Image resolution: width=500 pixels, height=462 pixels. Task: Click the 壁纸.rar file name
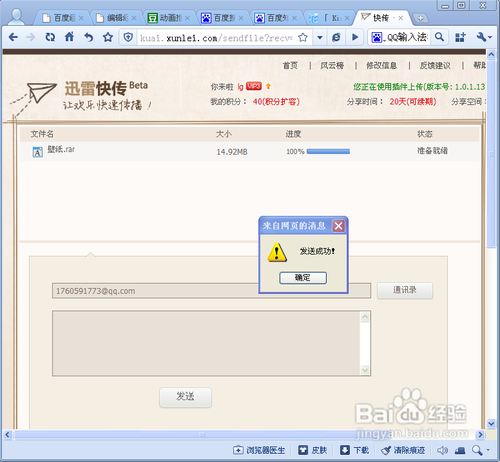pyautogui.click(x=61, y=149)
